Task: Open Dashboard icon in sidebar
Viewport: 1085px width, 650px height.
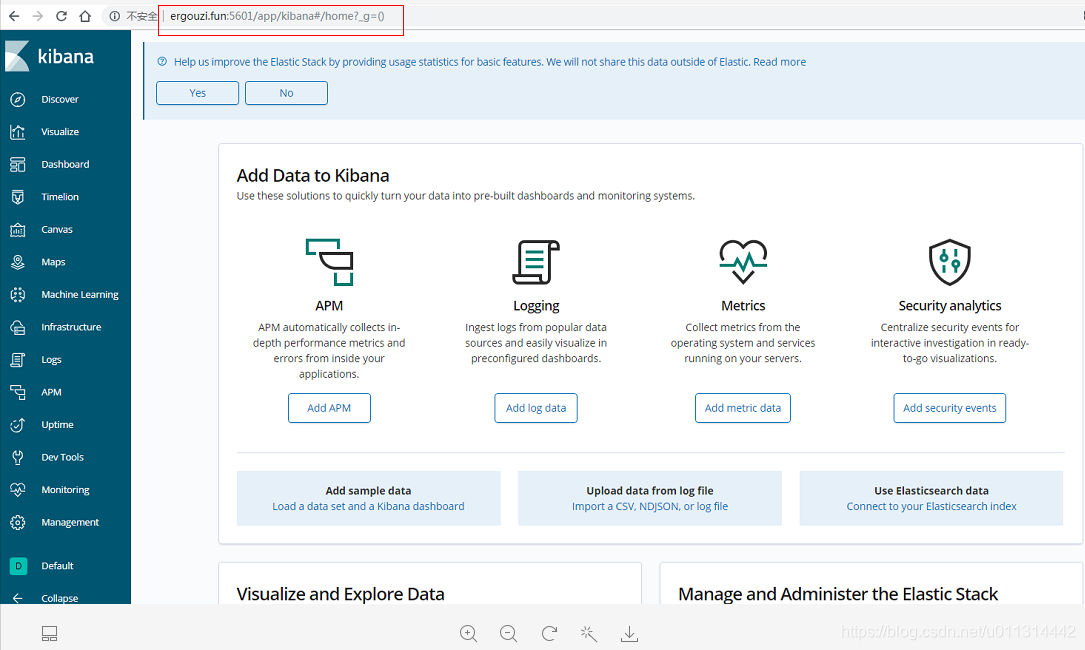Action: pos(18,165)
